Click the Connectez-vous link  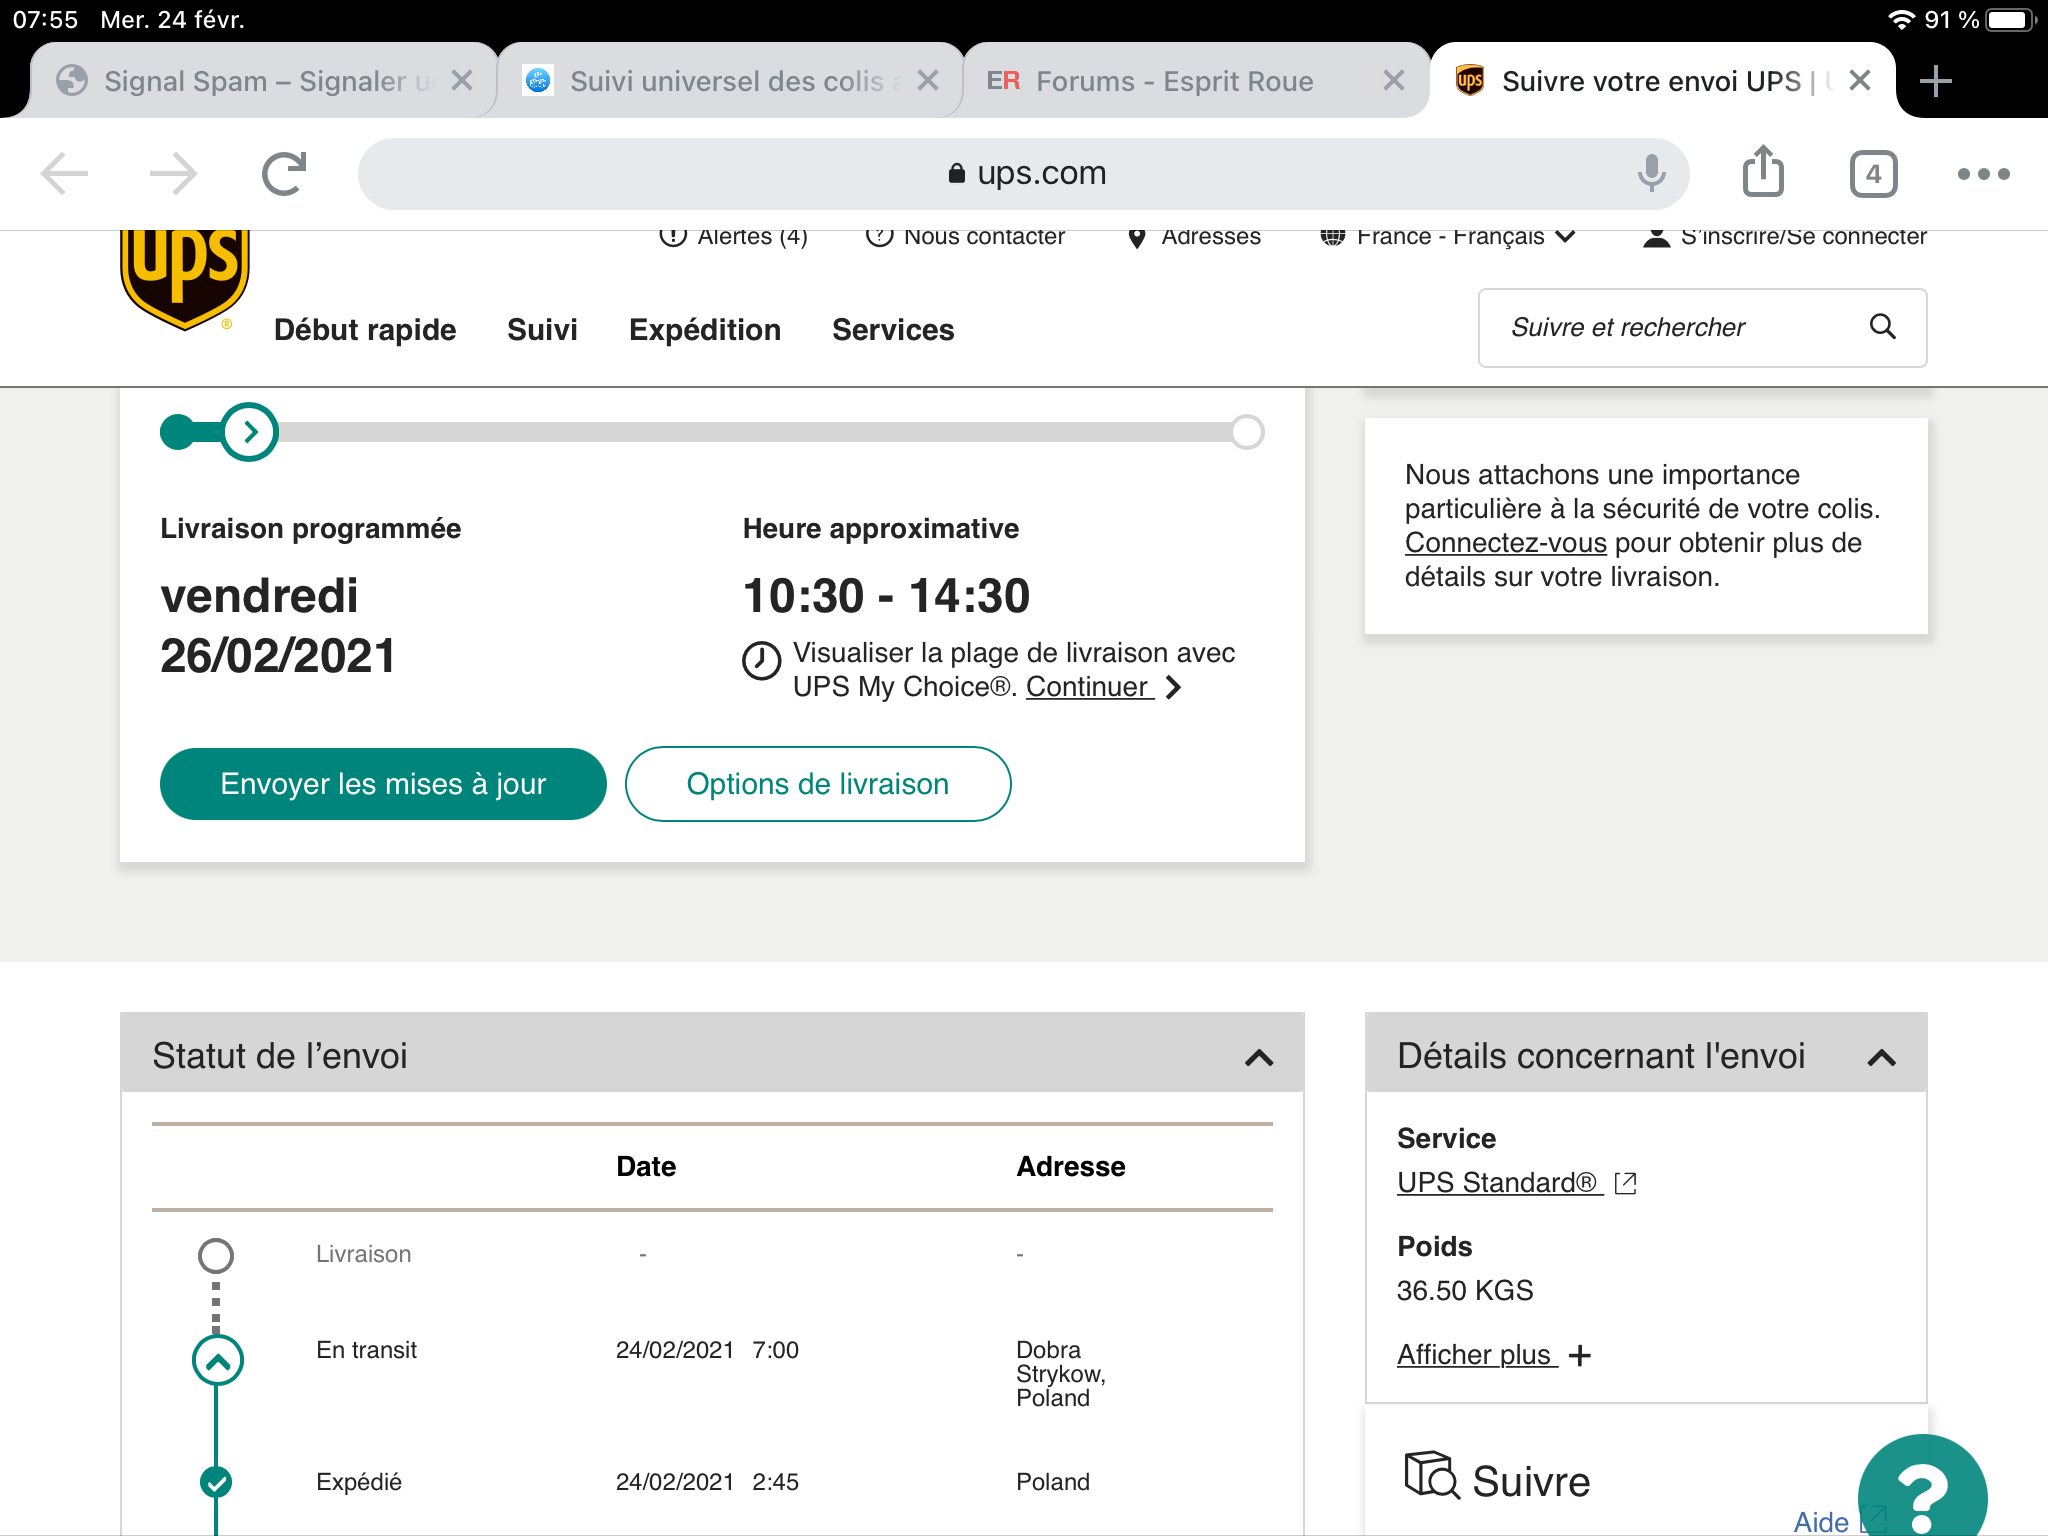[1505, 543]
